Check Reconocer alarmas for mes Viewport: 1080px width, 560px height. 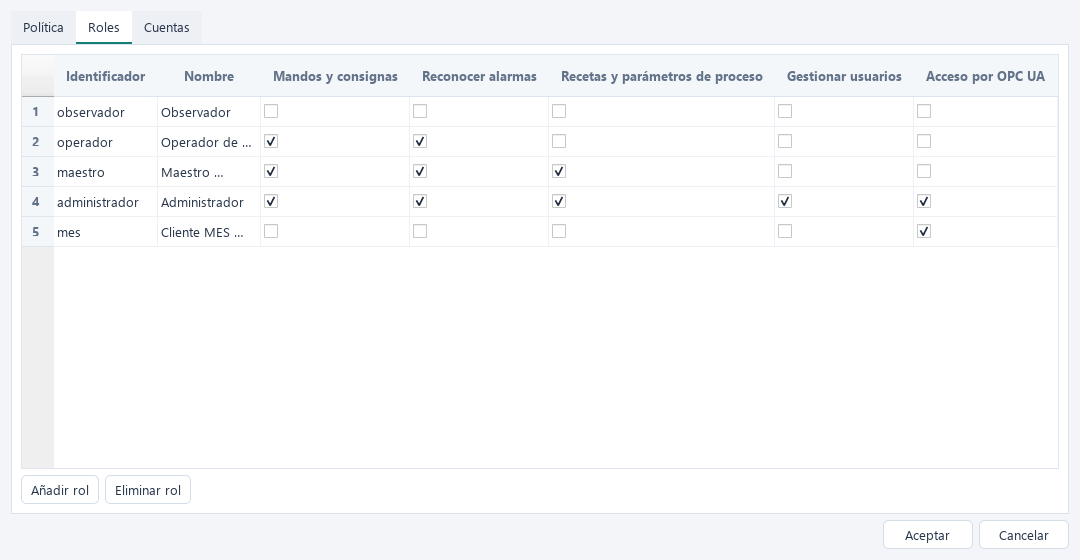pos(420,231)
